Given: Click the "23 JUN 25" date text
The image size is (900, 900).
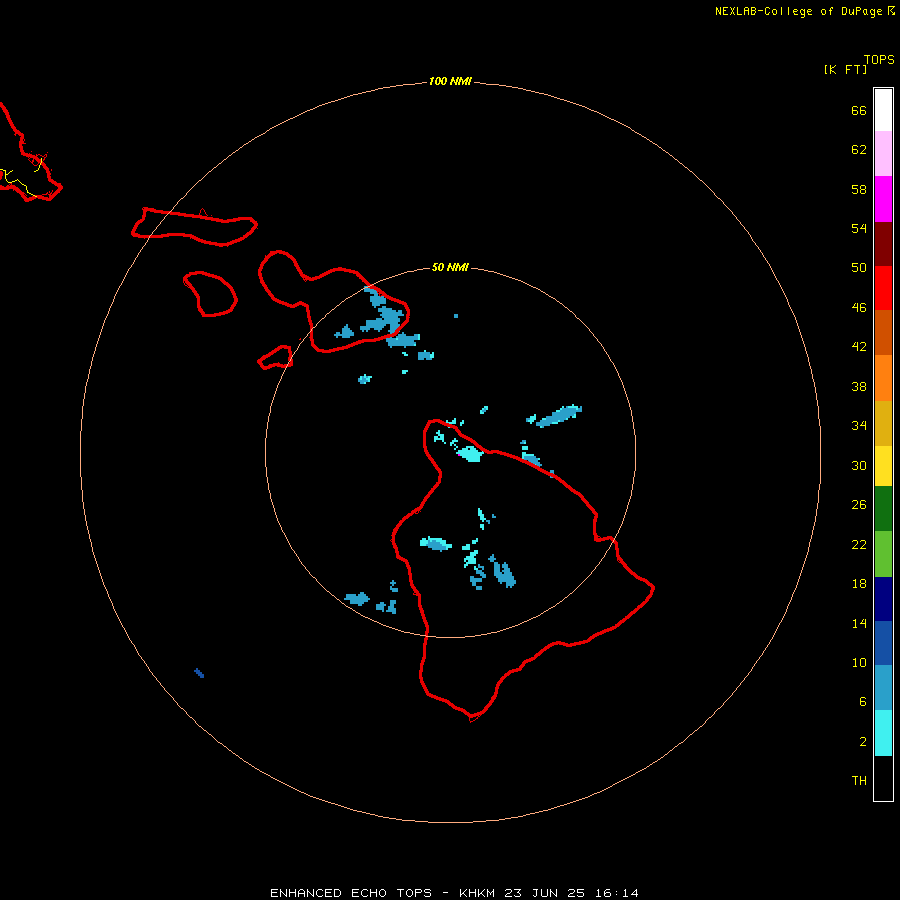Looking at the screenshot, I should point(544,893).
